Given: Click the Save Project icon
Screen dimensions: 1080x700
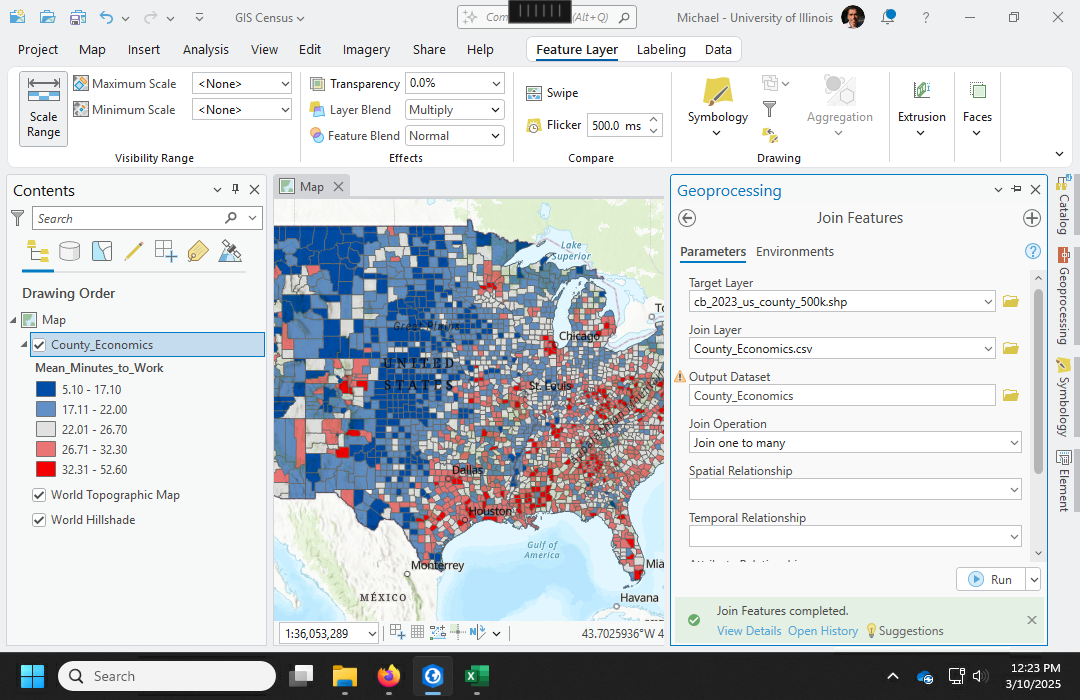Looking at the screenshot, I should coord(78,17).
